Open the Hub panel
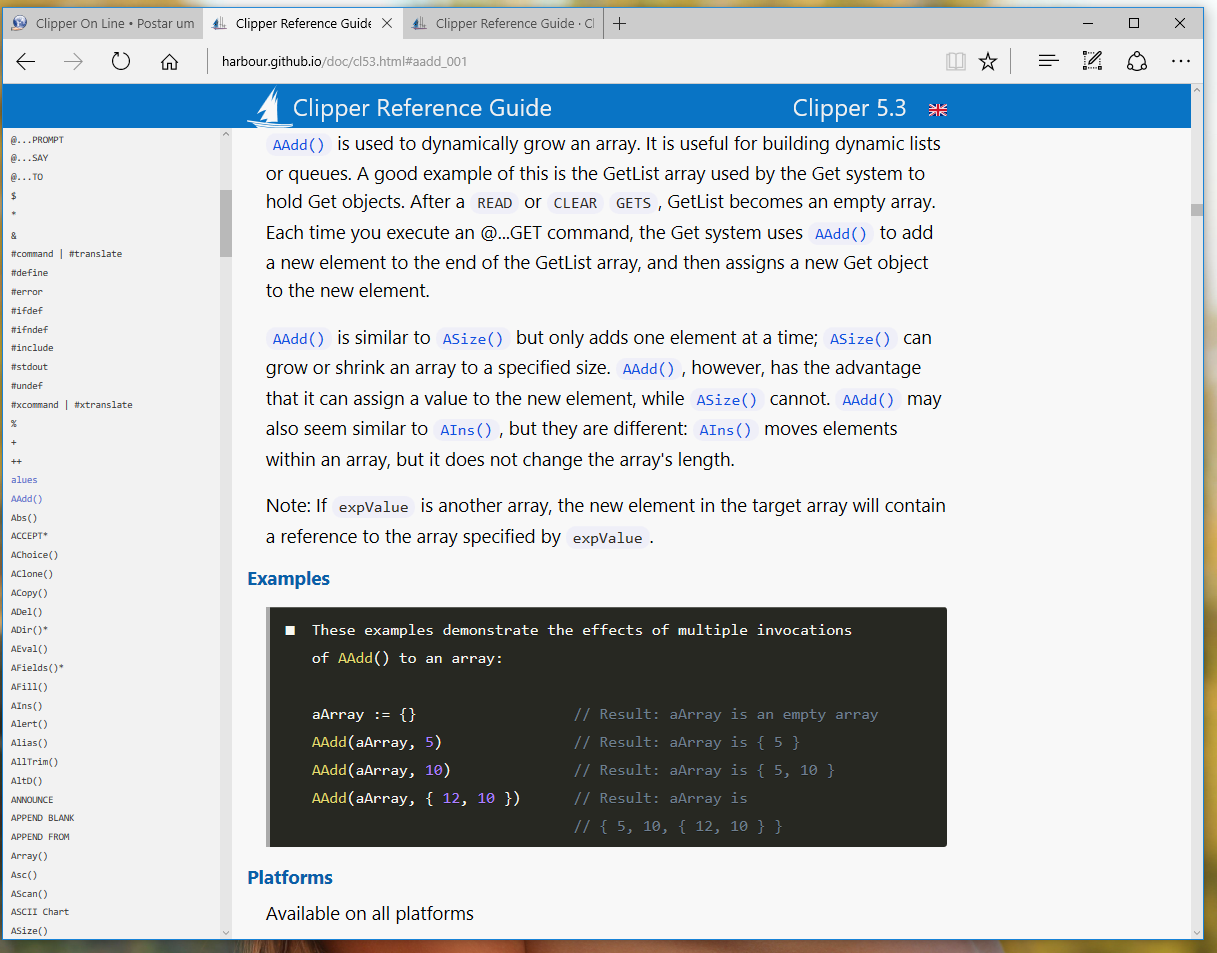The width and height of the screenshot is (1217, 953). 1048,62
